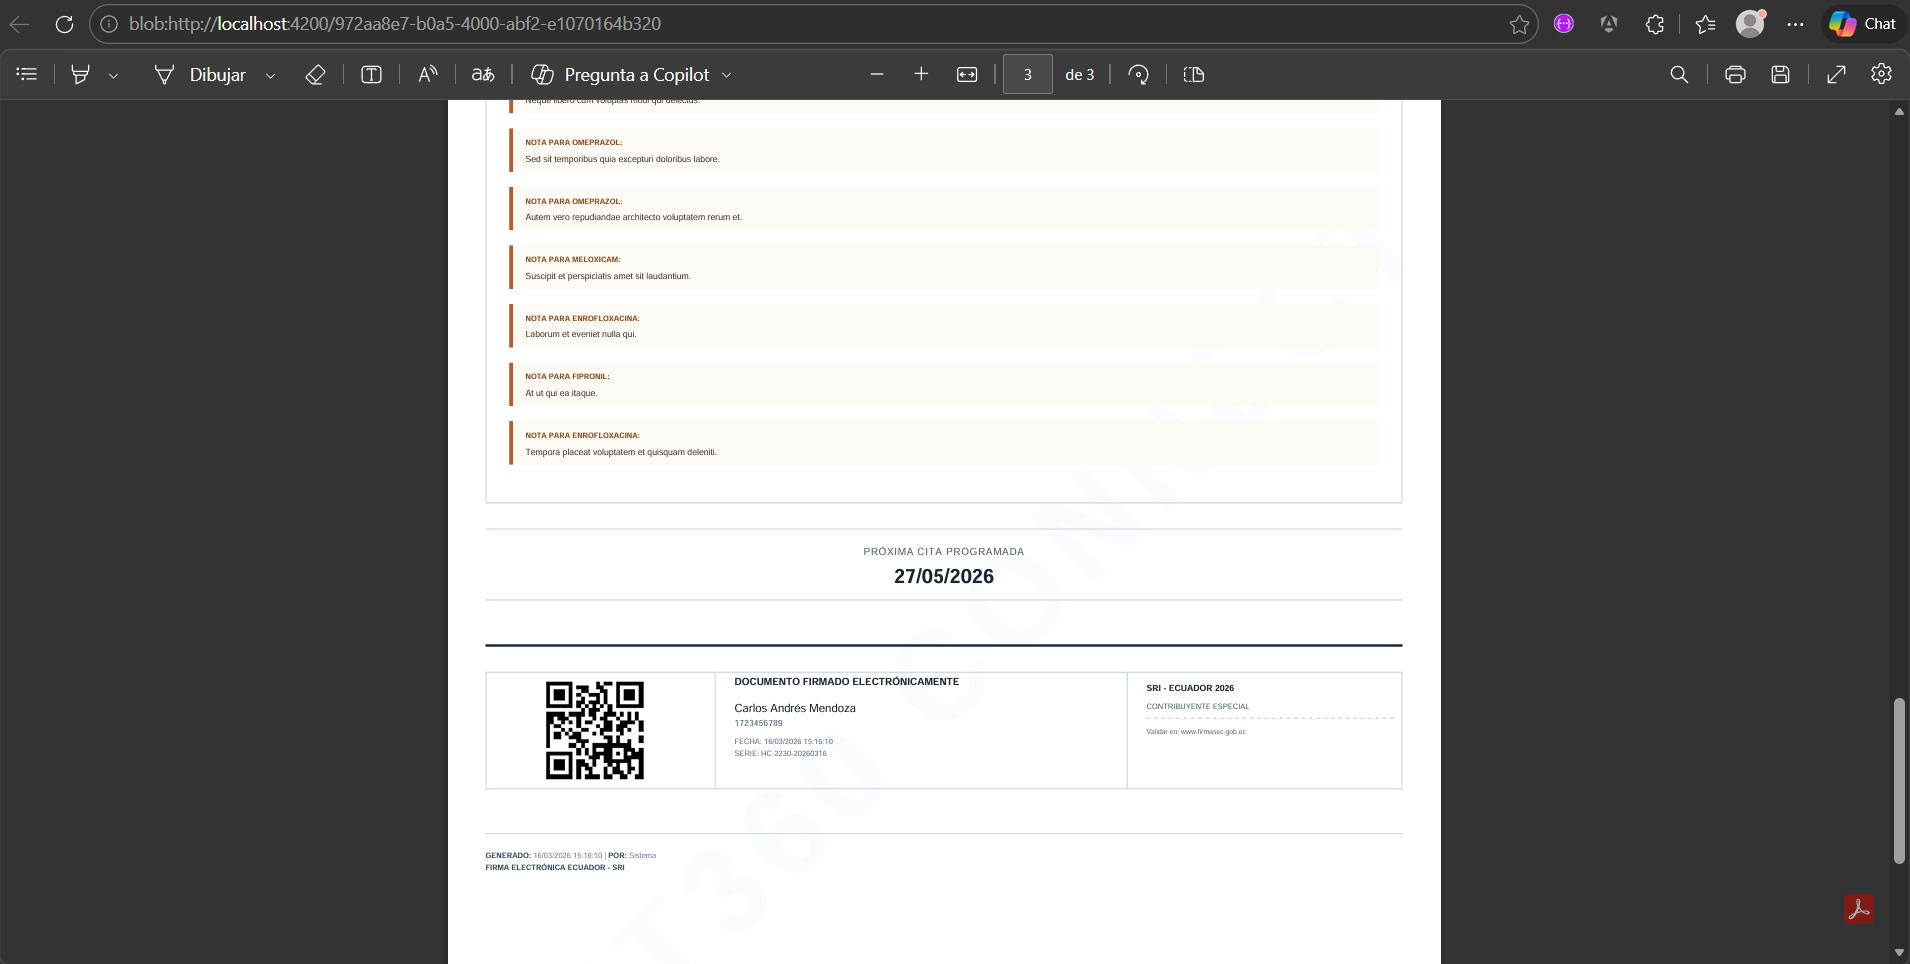This screenshot has width=1910, height=964.
Task: Toggle page view layout
Action: click(x=1193, y=74)
